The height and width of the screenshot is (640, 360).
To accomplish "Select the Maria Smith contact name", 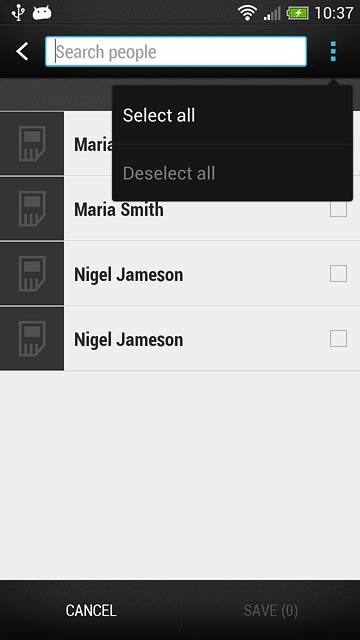I will [119, 209].
